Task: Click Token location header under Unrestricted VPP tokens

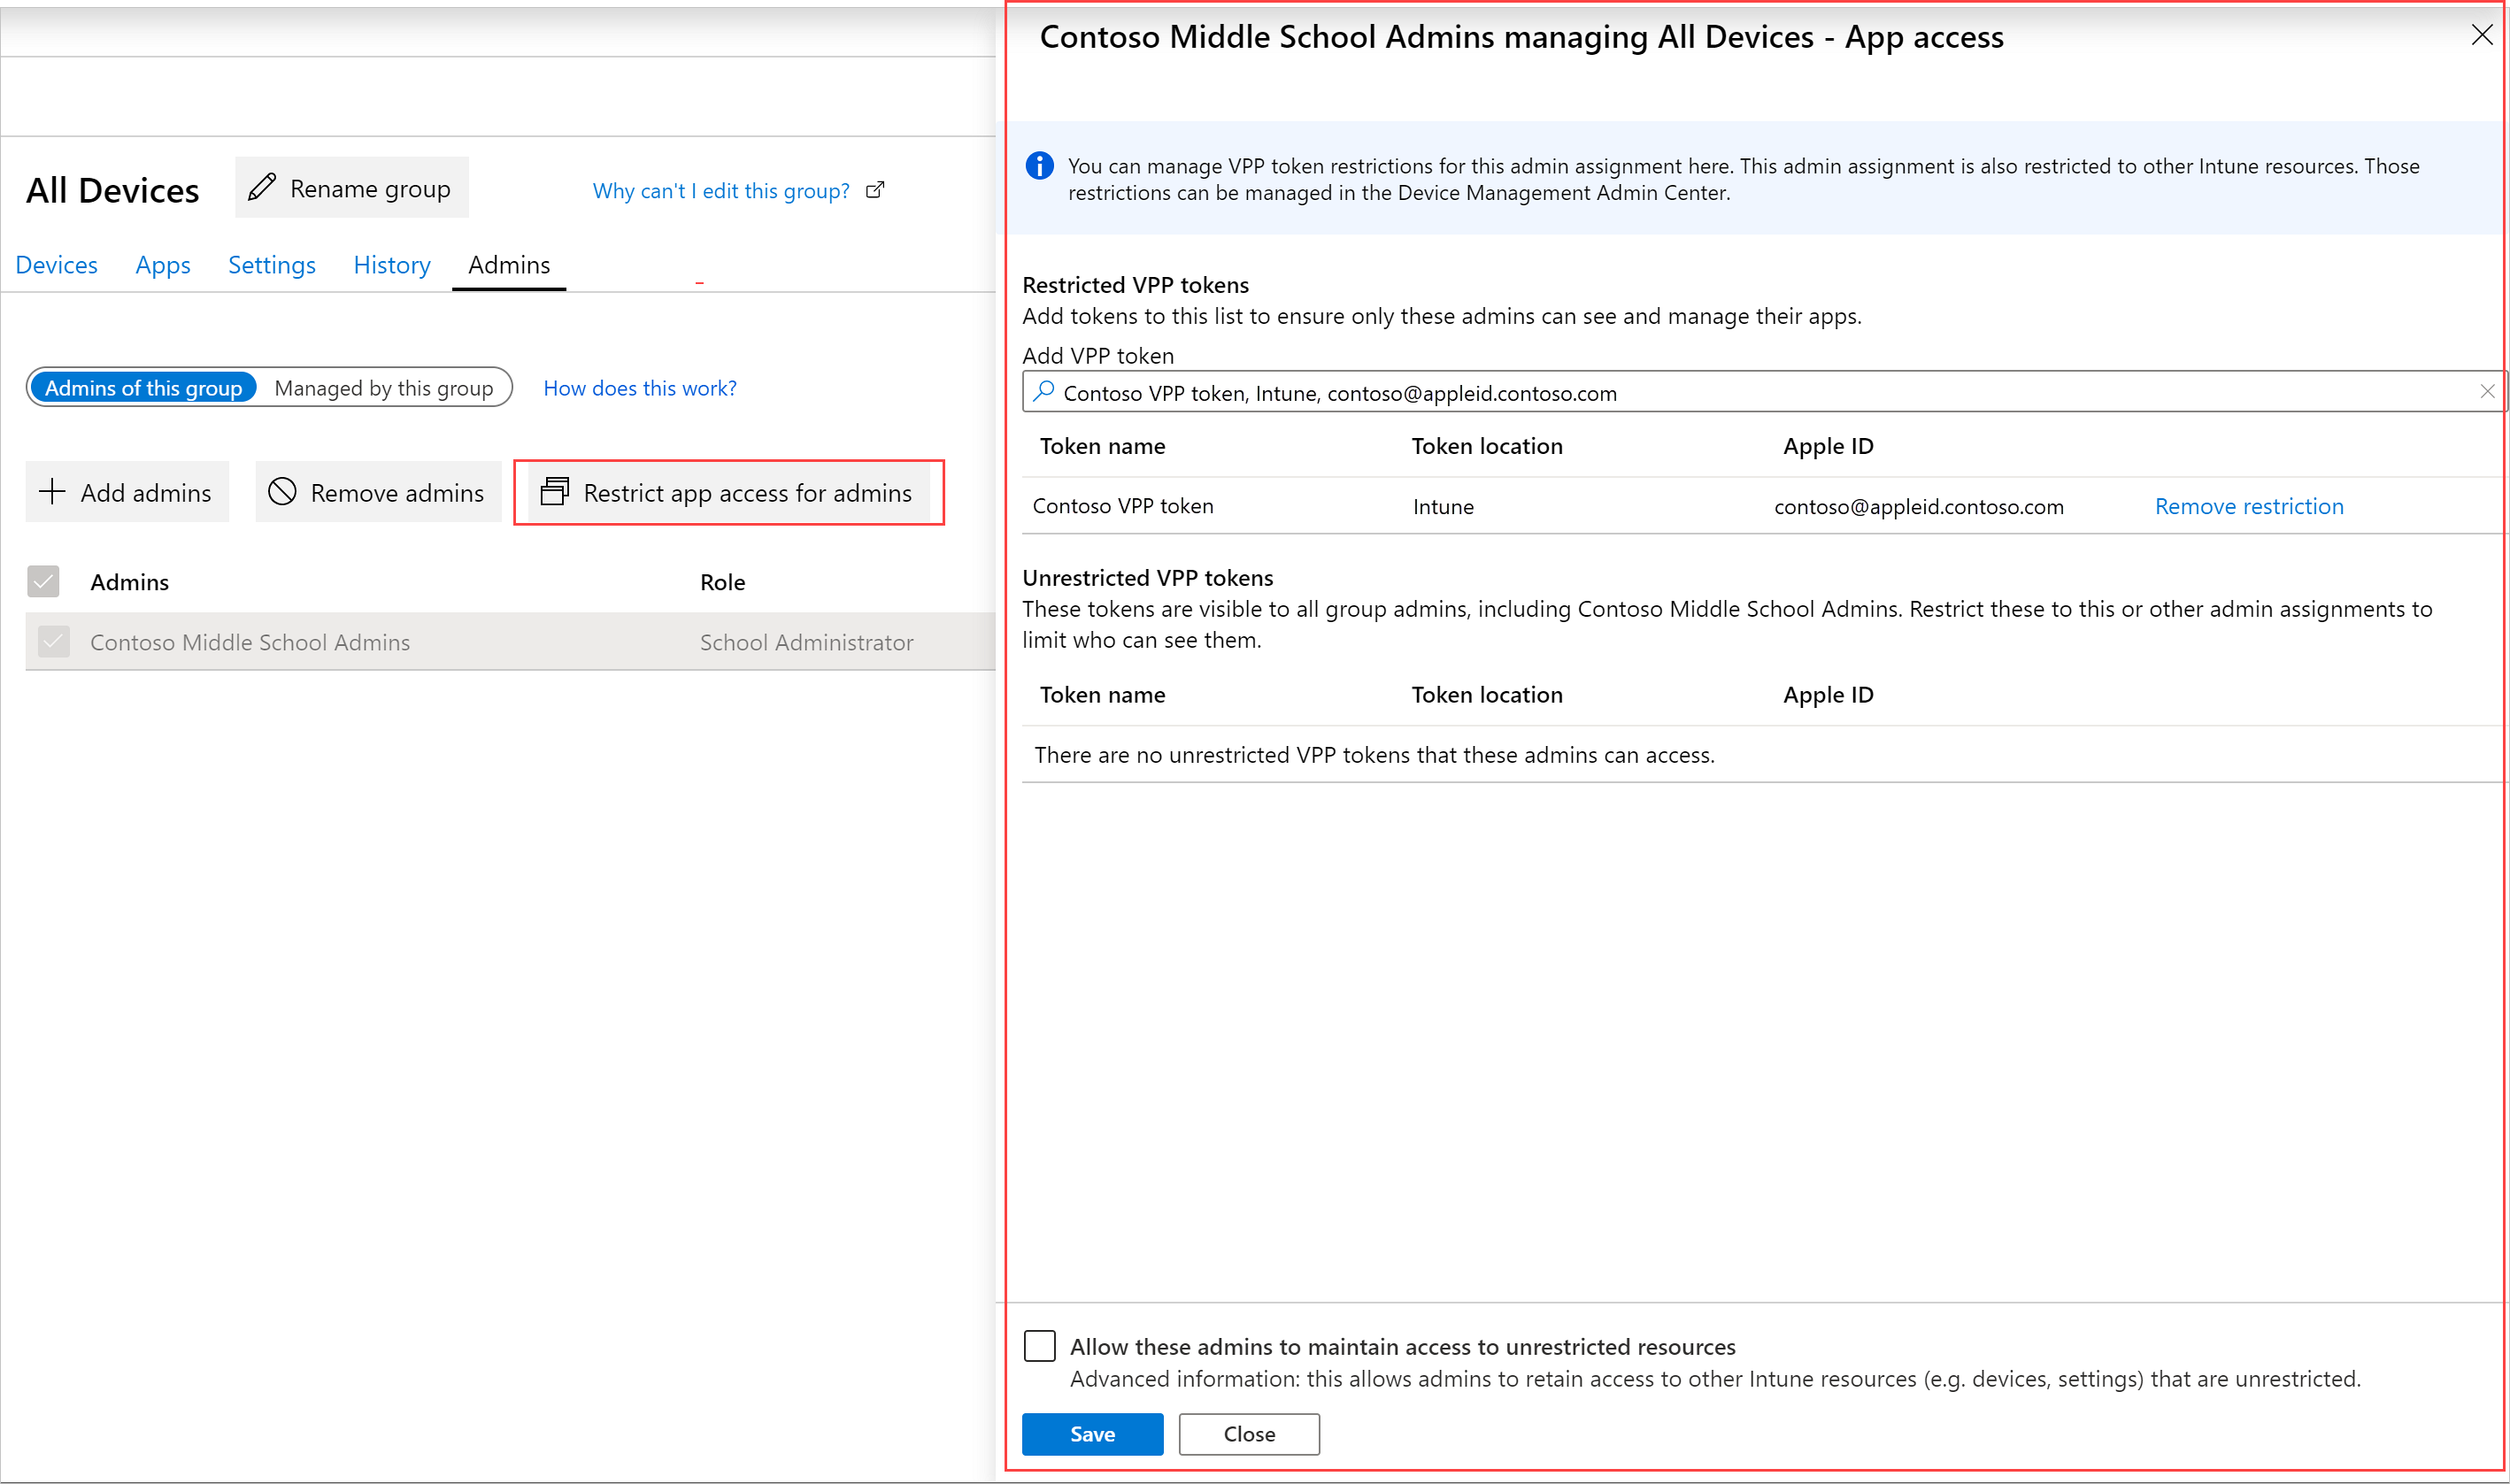Action: click(x=1487, y=695)
